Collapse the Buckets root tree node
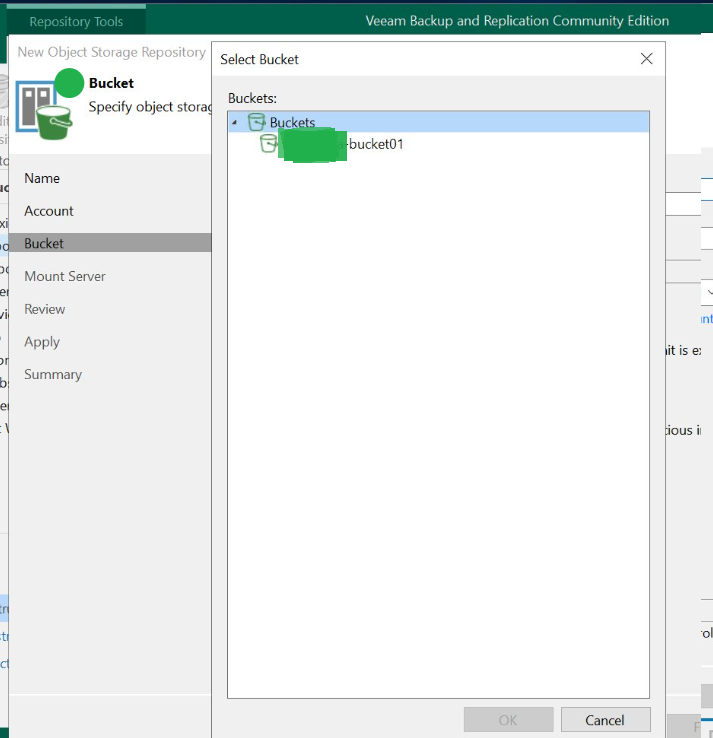Viewport: 713px width, 738px height. (x=234, y=122)
